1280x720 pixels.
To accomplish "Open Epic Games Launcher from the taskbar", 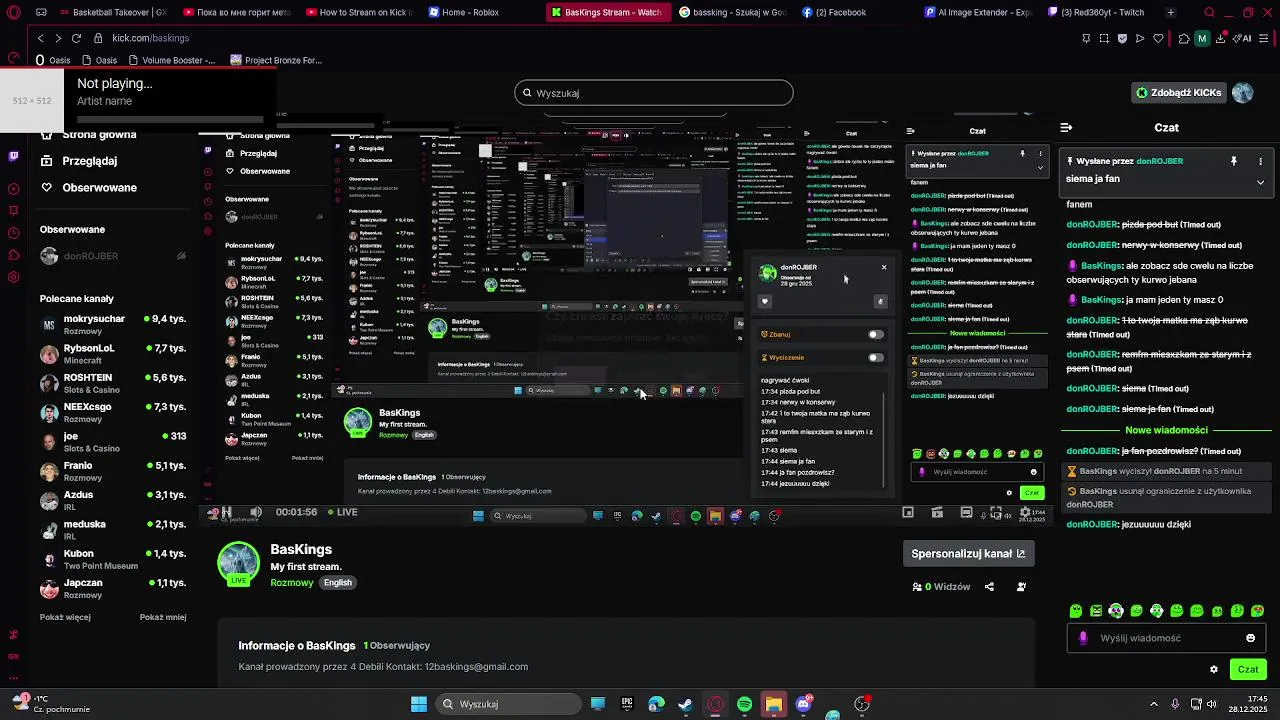I will coord(627,704).
